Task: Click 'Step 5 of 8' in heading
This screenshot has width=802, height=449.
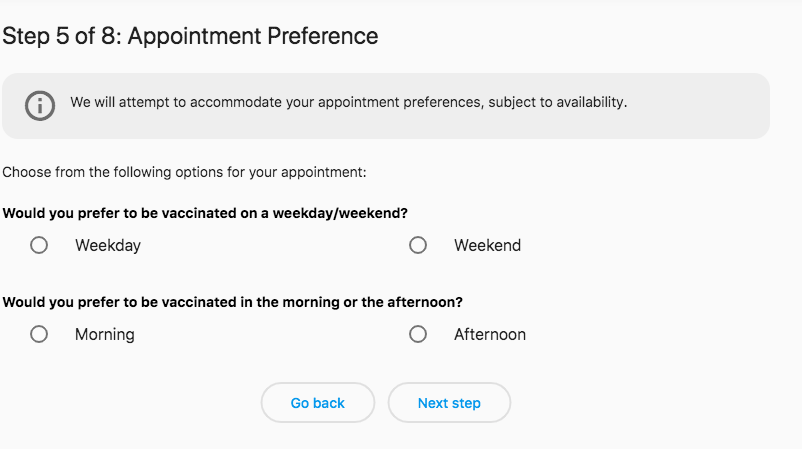Action: (x=61, y=36)
